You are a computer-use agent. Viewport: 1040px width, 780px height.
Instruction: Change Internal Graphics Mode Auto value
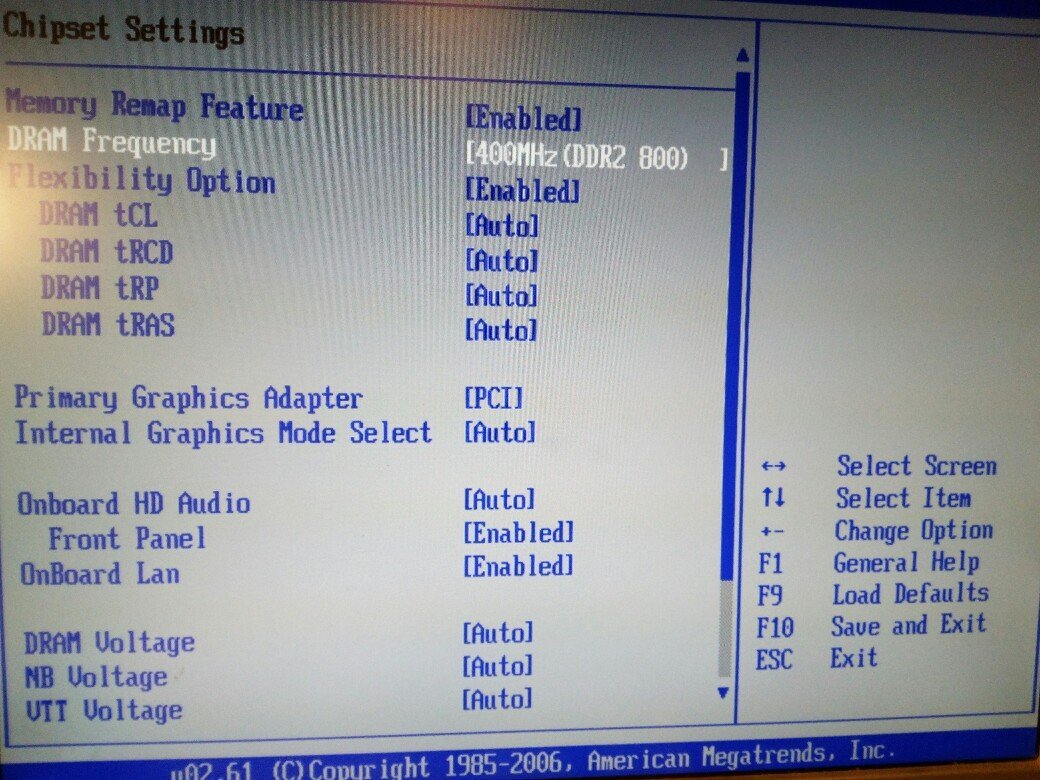[x=499, y=433]
